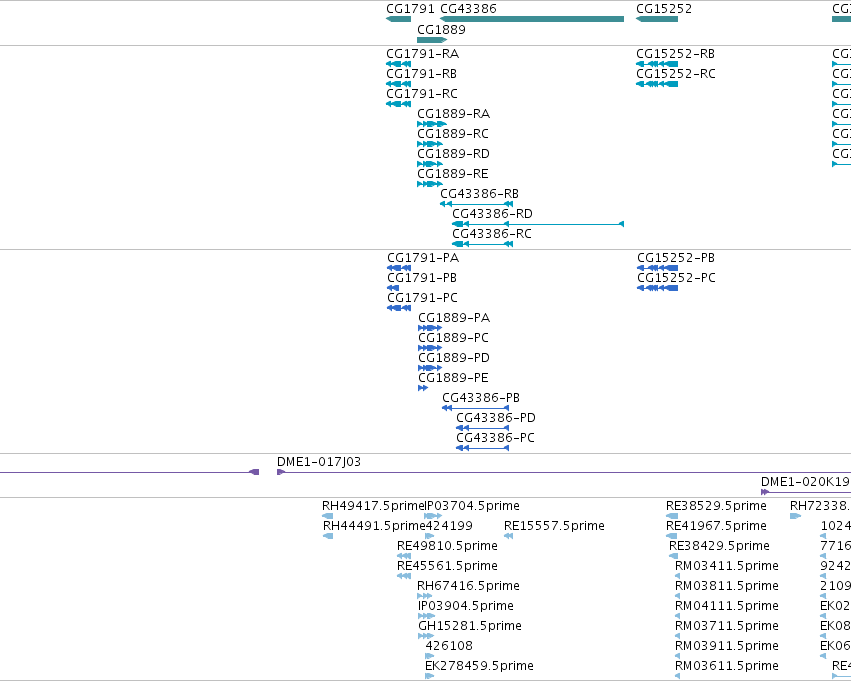
Task: Open protein CG1889-PC
Action: coord(453,338)
